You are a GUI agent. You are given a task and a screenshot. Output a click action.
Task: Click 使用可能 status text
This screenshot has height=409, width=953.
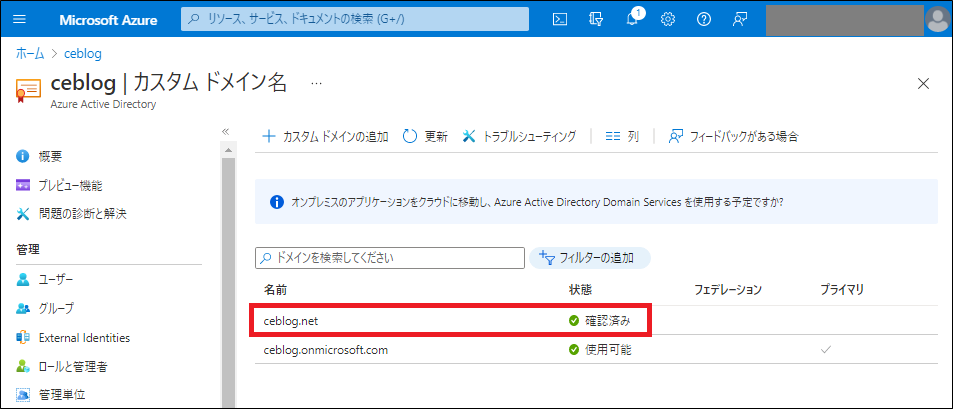(607, 350)
